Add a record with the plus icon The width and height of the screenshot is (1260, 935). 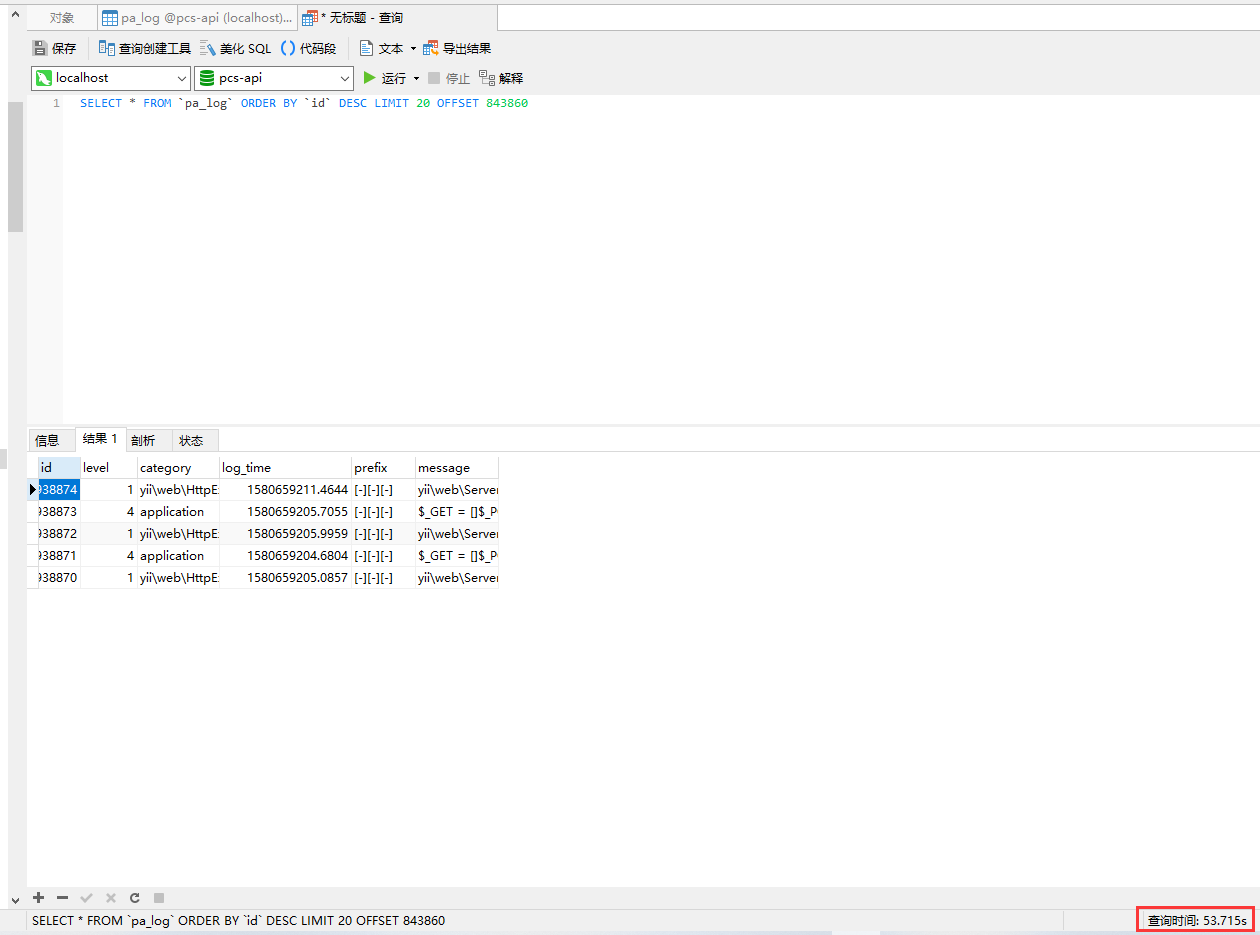point(39,898)
